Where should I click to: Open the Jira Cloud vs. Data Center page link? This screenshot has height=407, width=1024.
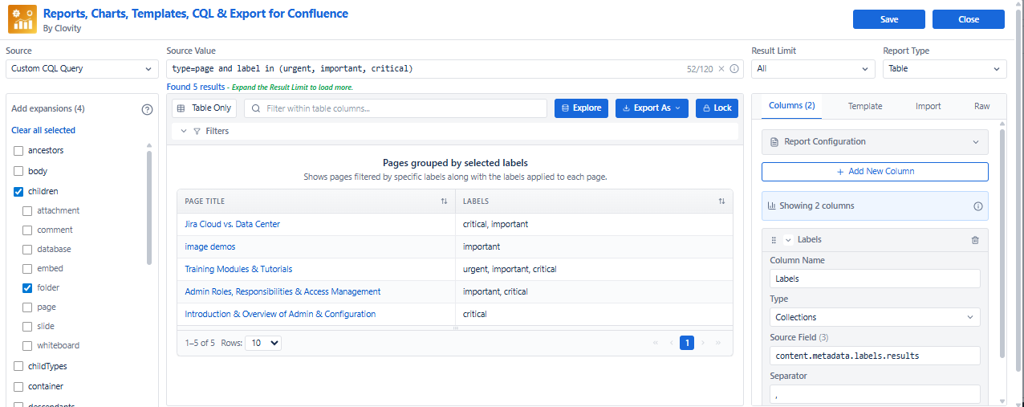point(232,224)
